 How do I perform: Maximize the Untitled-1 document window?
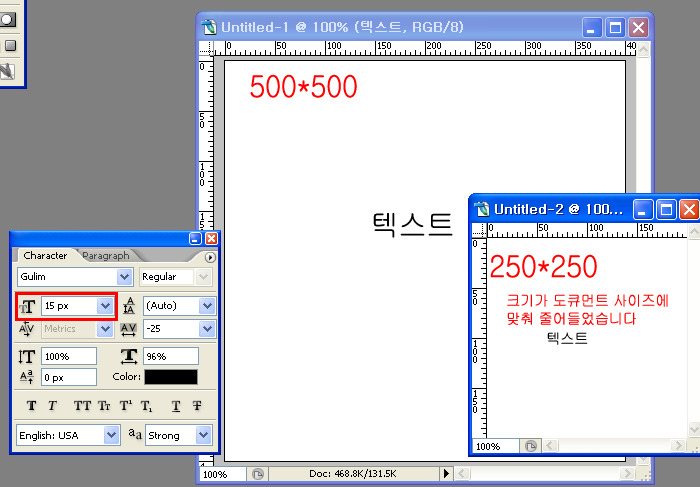tap(615, 28)
